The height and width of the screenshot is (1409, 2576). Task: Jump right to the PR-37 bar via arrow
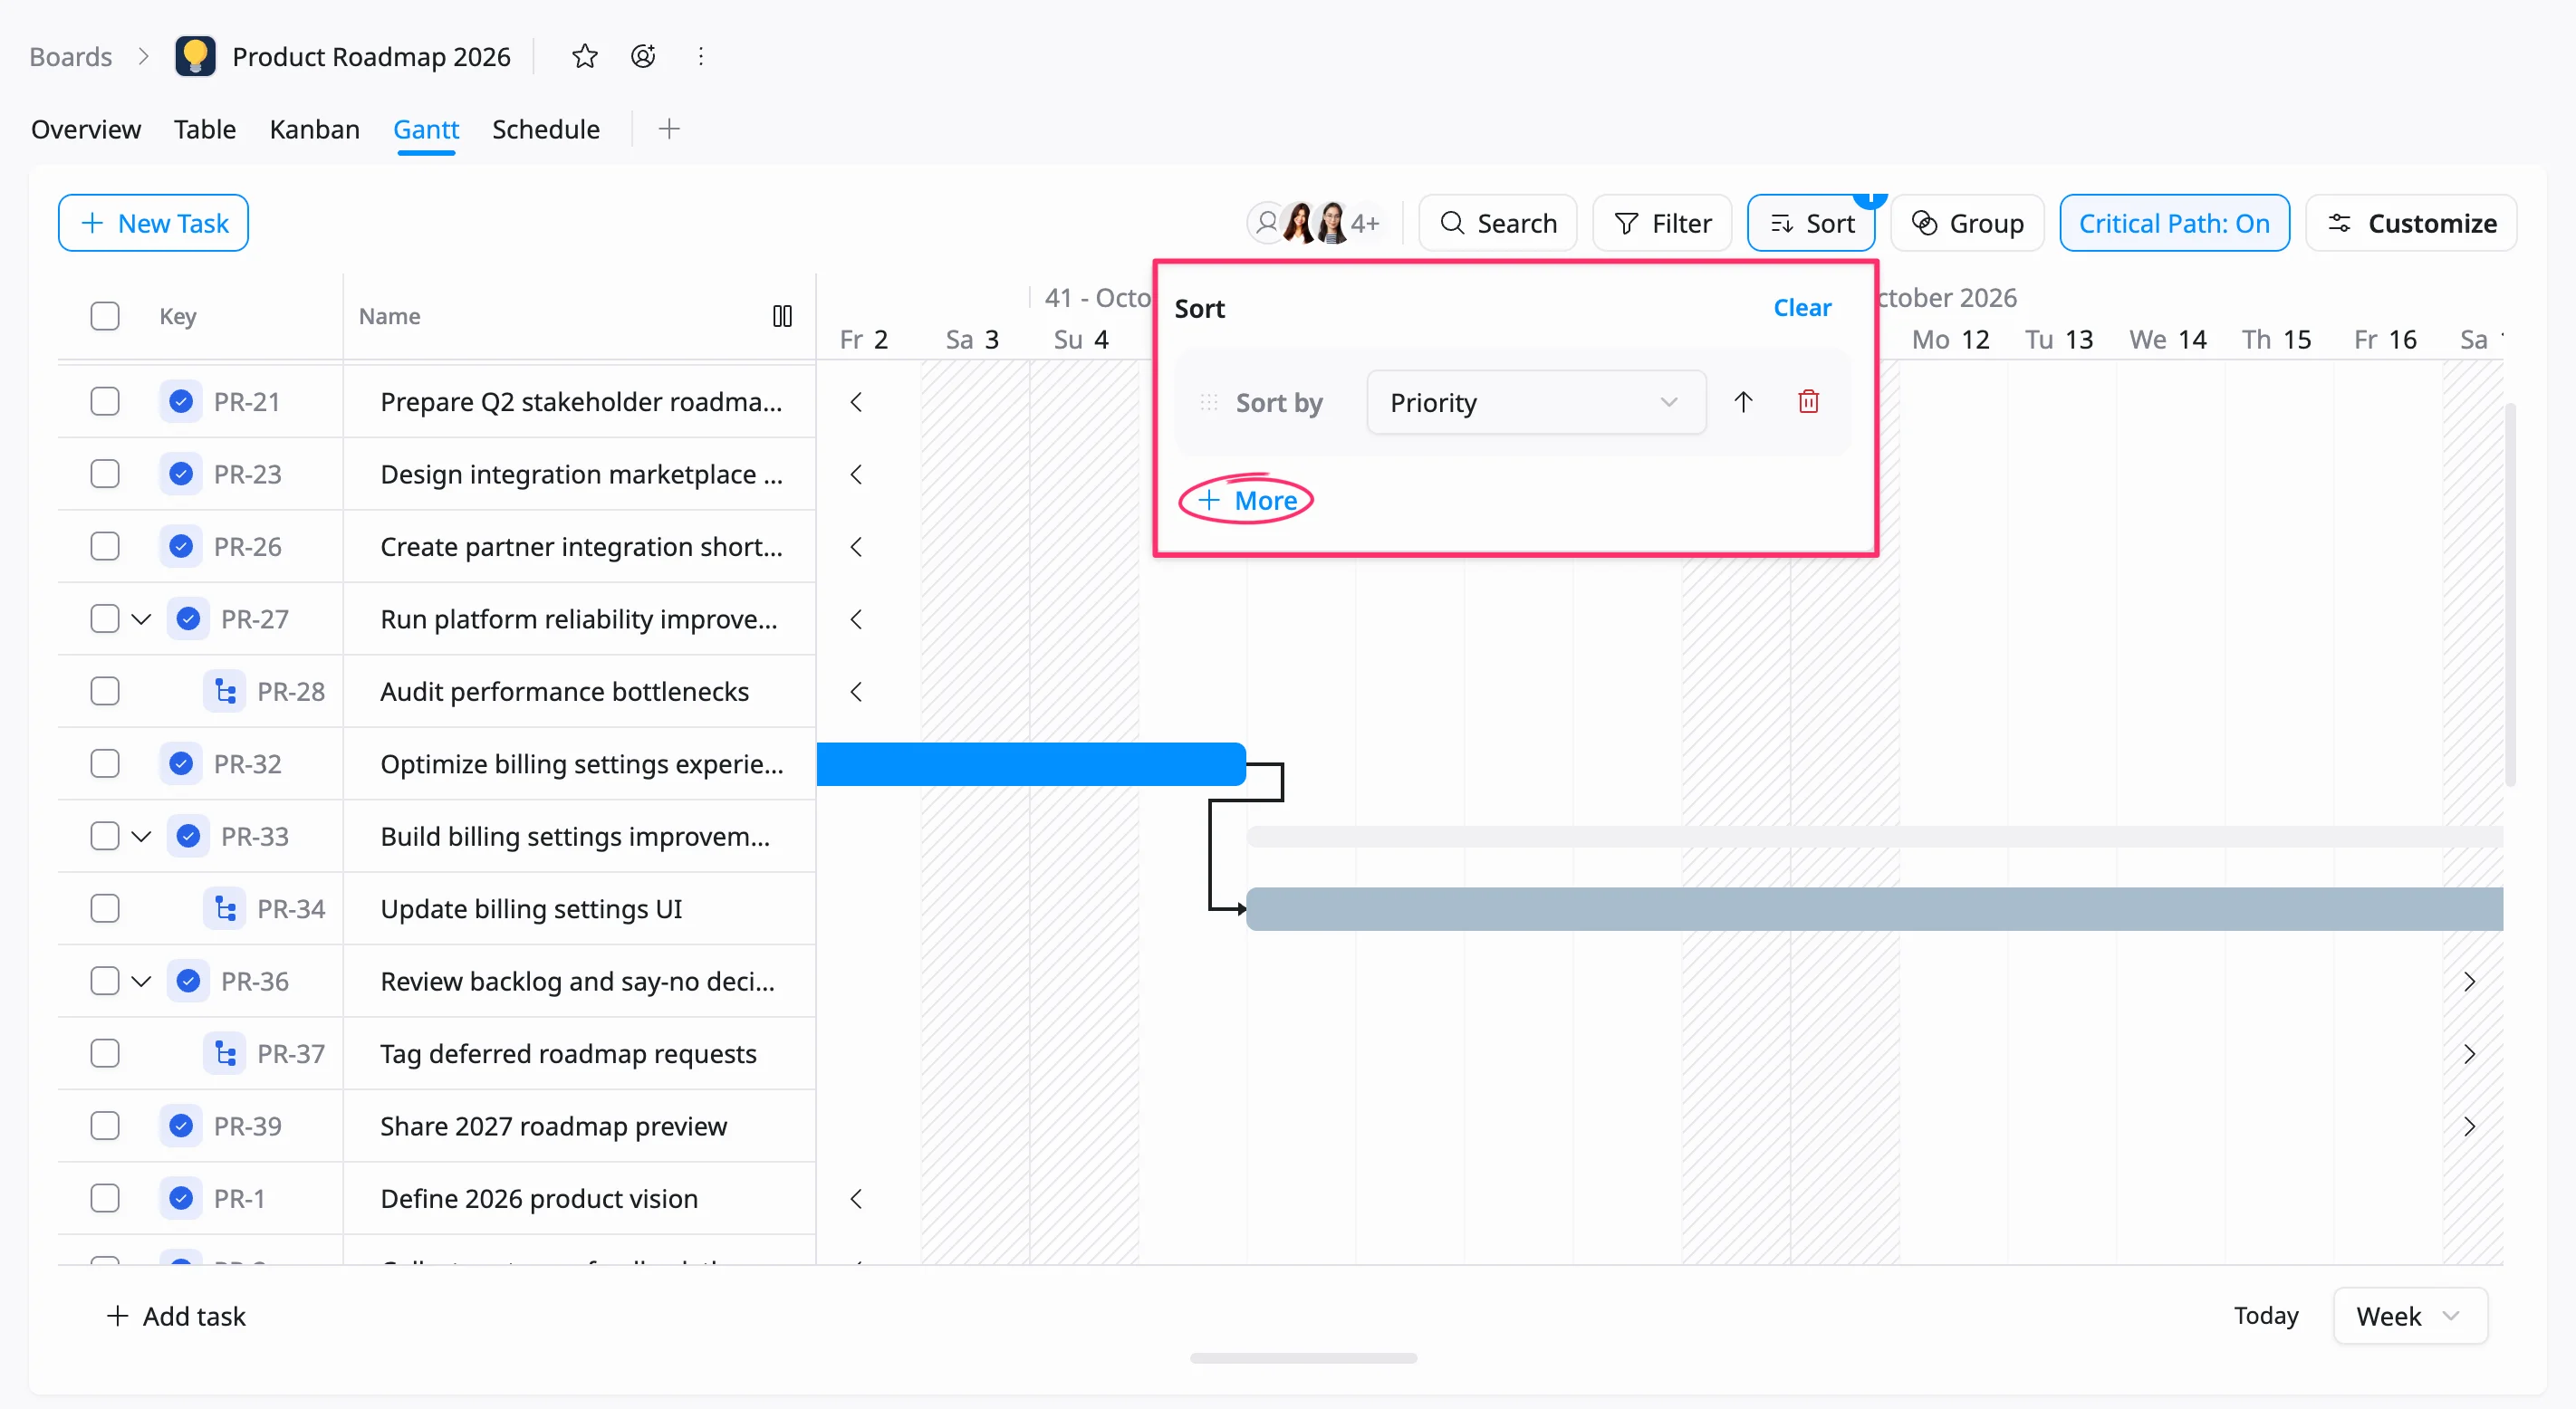click(x=2469, y=1053)
